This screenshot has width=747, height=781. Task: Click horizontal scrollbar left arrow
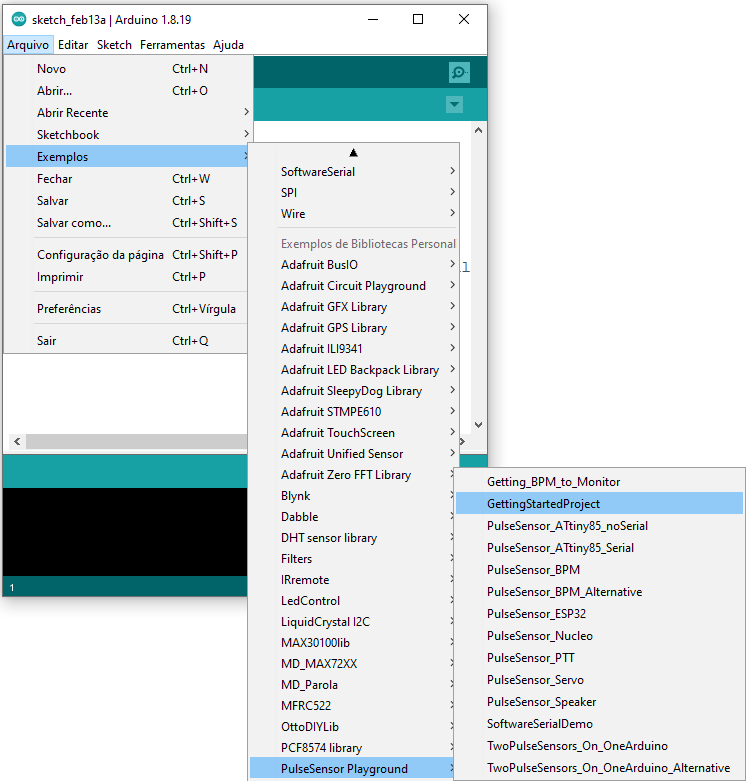coord(17,441)
